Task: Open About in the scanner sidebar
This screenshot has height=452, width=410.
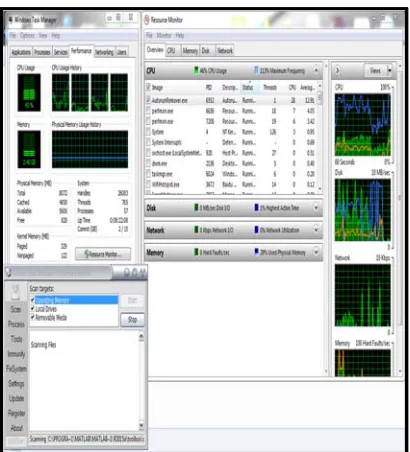Action: pyautogui.click(x=16, y=428)
